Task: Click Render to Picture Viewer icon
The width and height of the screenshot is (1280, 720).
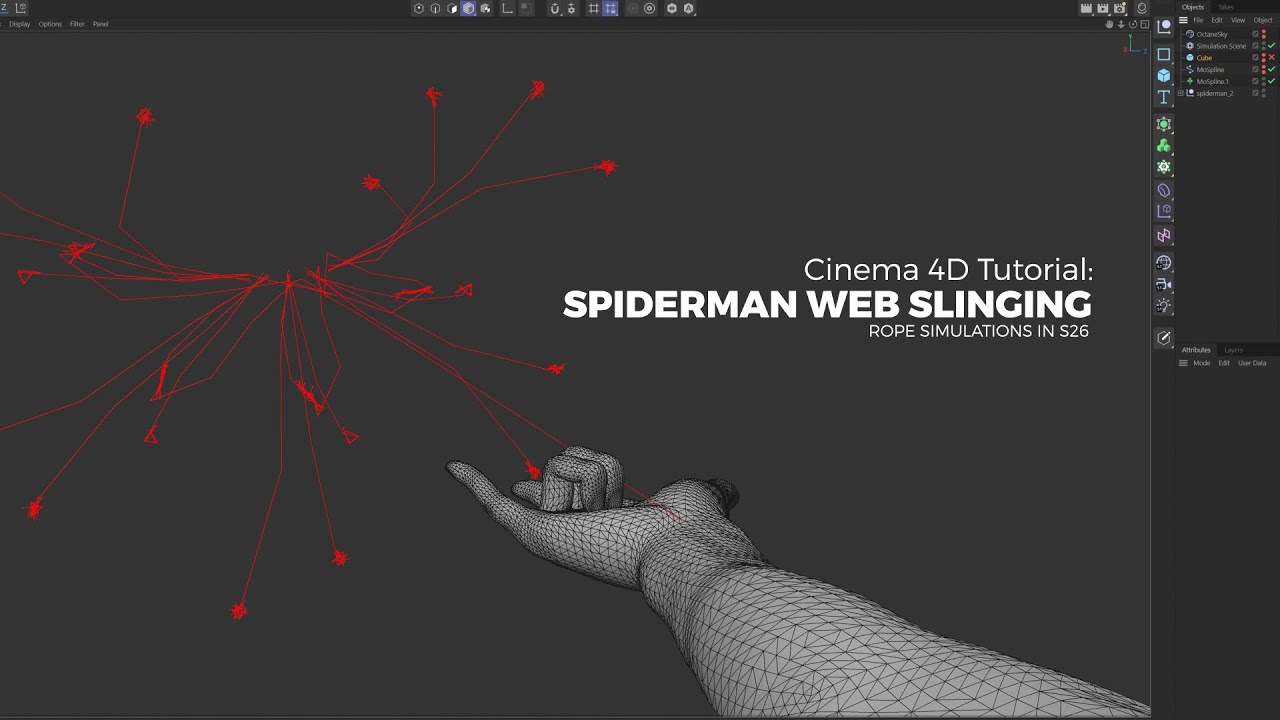Action: [x=1103, y=8]
